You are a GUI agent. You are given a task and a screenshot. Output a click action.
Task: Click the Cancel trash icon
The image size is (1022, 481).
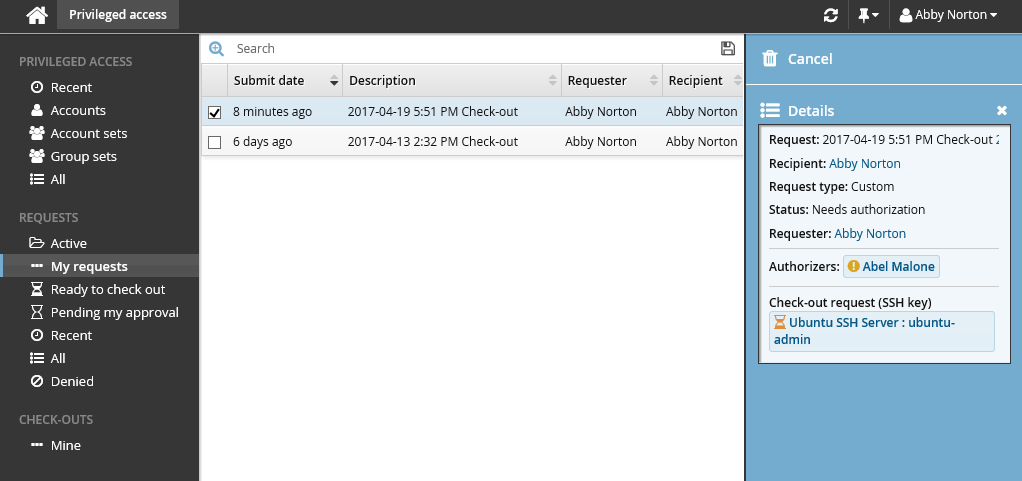coord(770,59)
